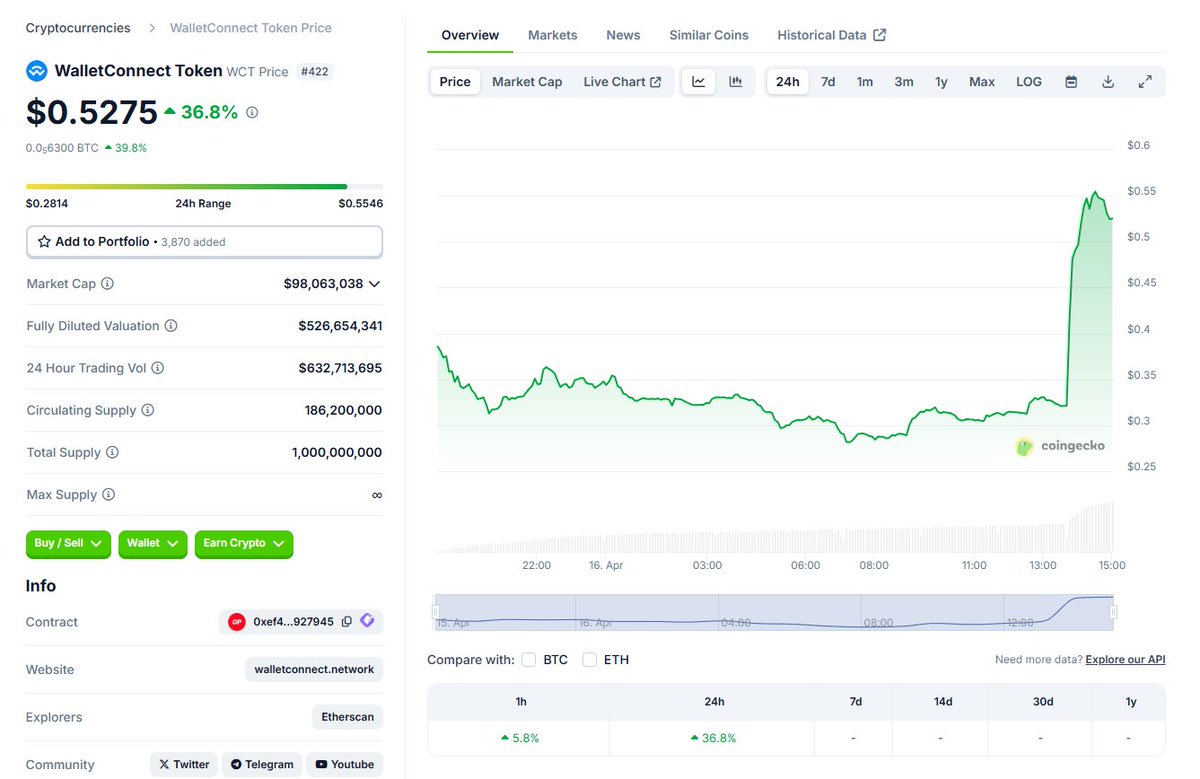Open the Youtube community link
This screenshot has height=779, width=1200.
click(345, 765)
